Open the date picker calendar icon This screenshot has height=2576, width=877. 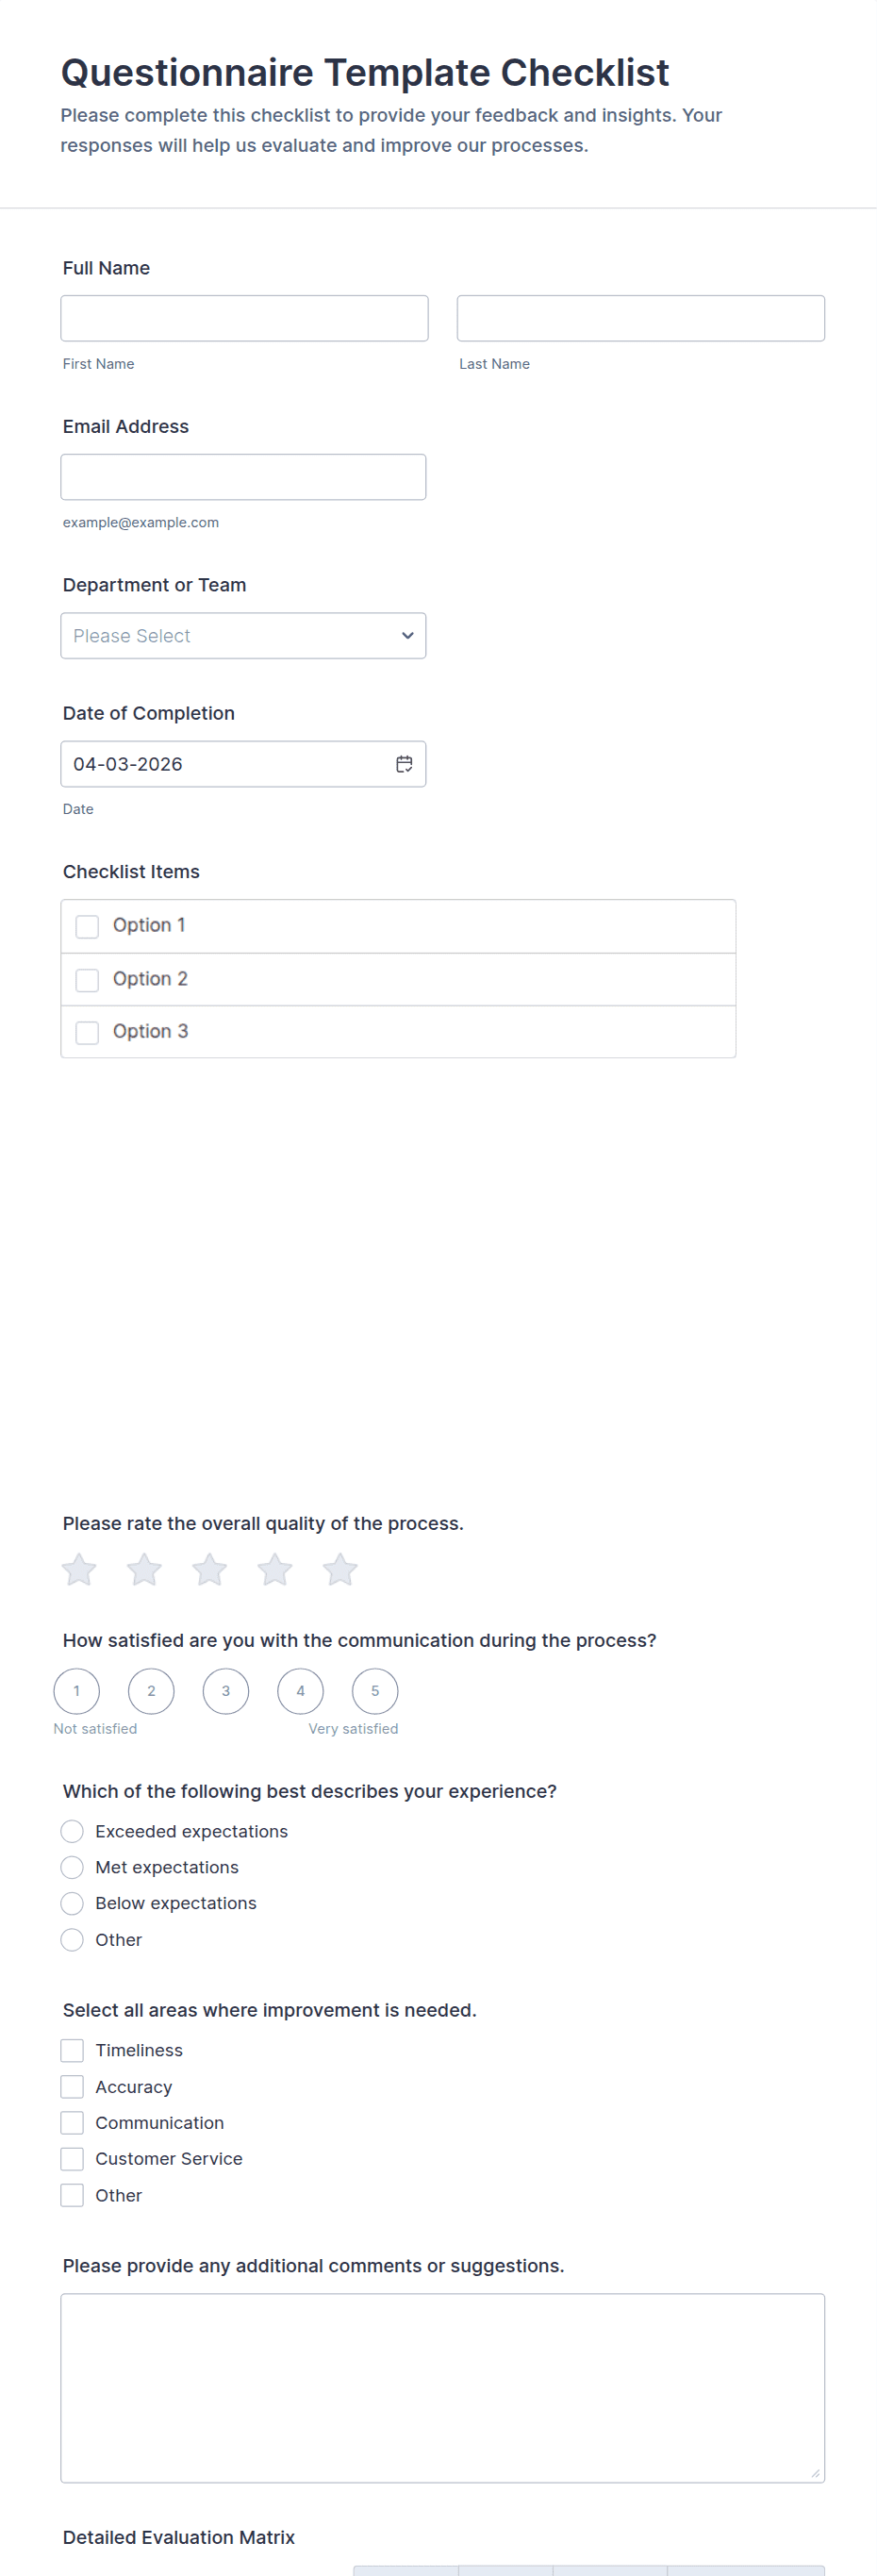click(404, 764)
